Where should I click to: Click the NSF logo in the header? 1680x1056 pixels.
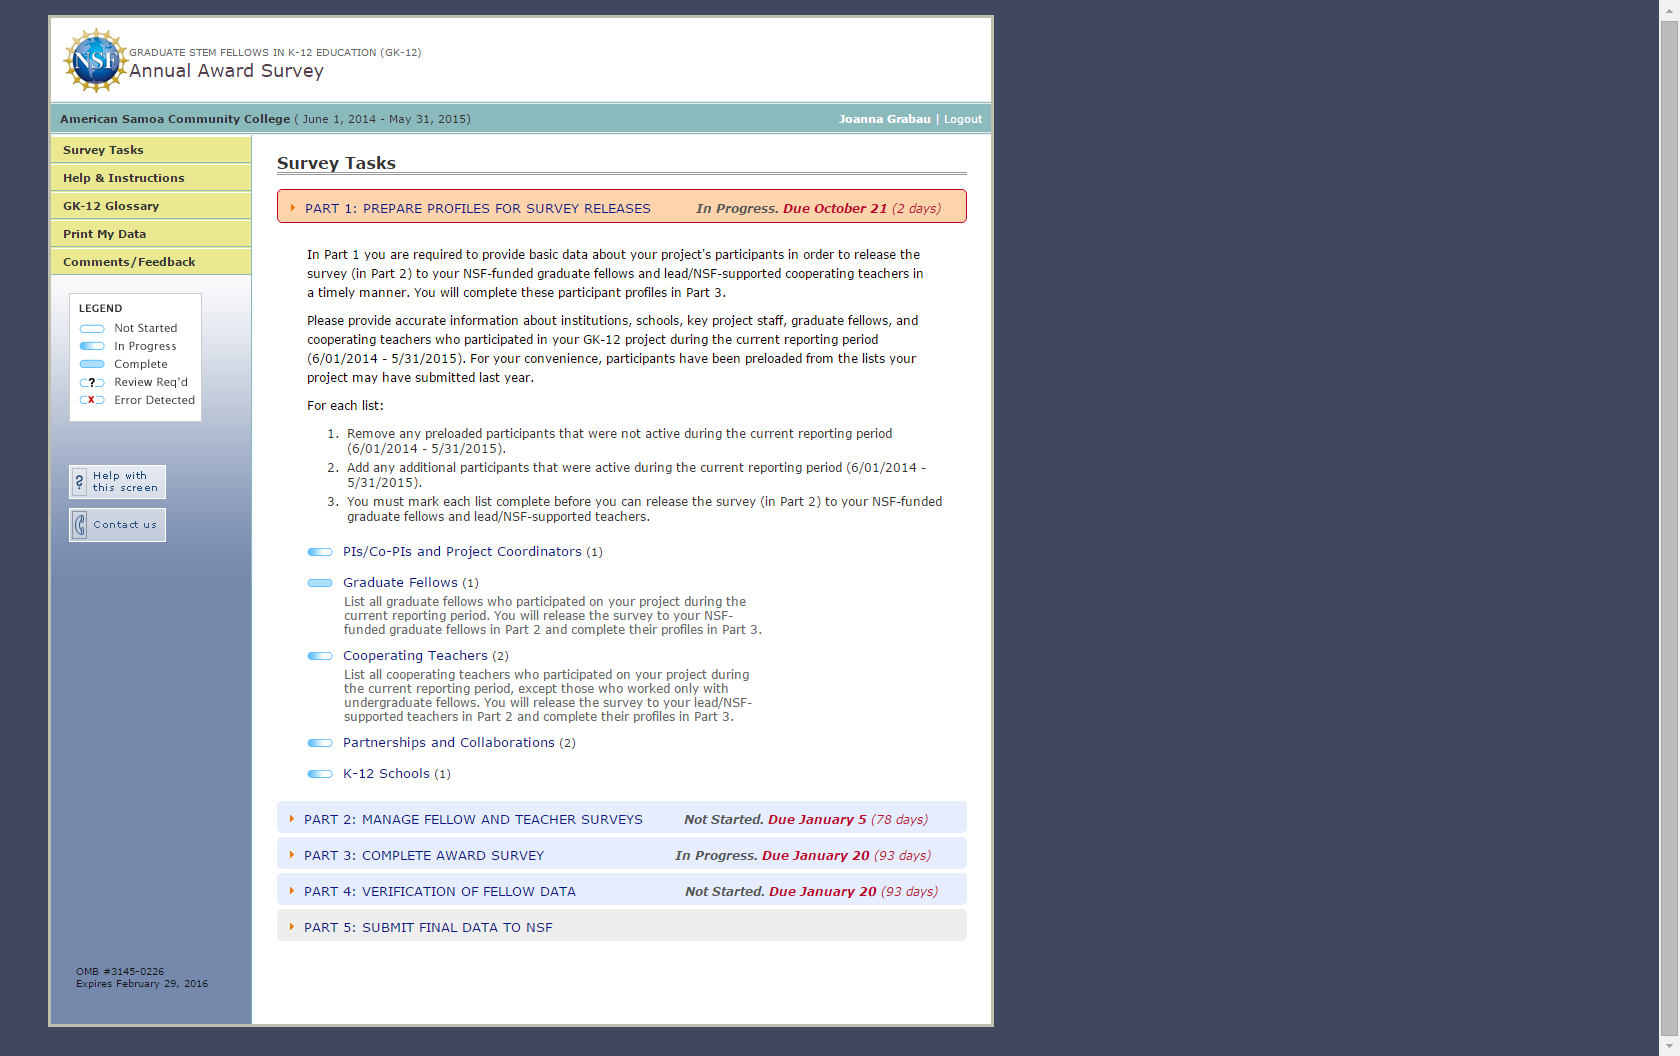(95, 60)
